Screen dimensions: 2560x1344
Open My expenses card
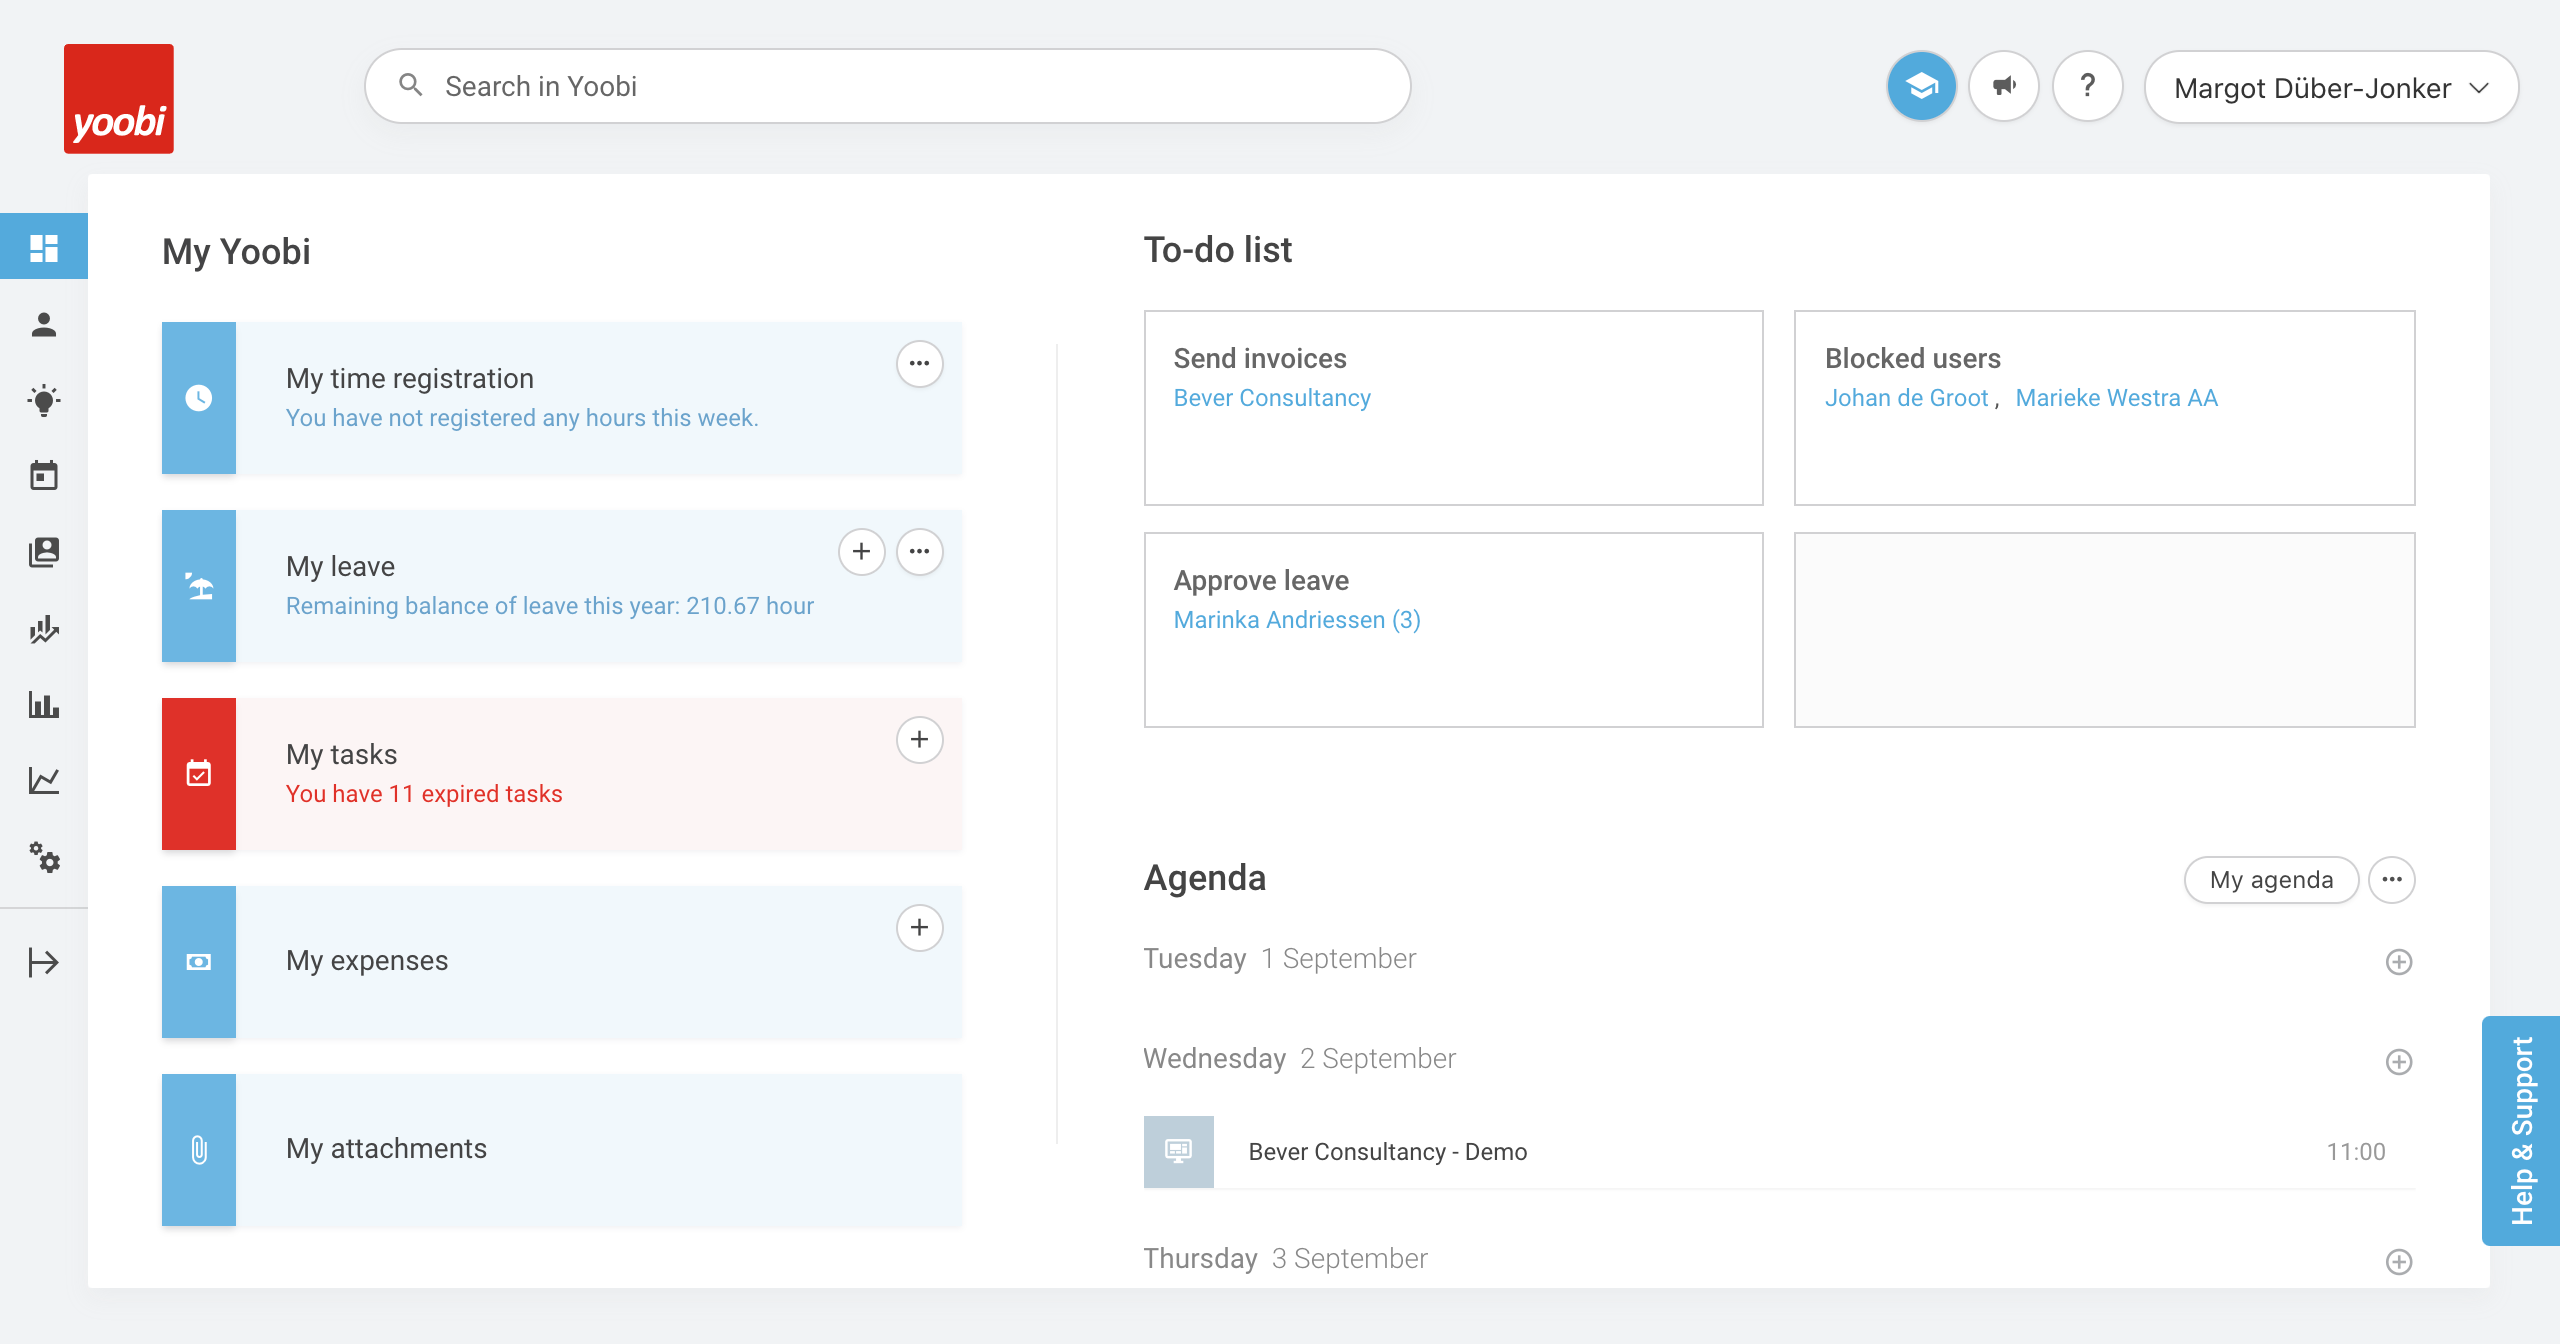point(562,962)
